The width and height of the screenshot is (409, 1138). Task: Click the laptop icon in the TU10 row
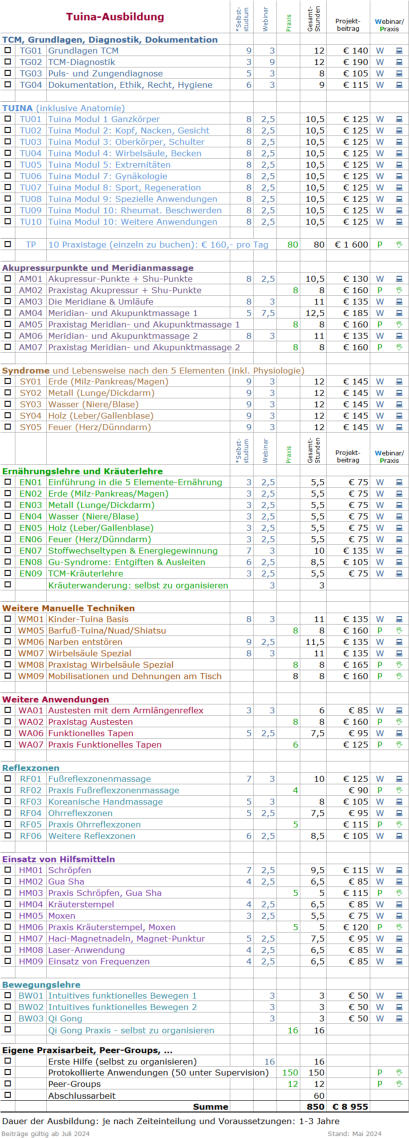pyautogui.click(x=399, y=221)
